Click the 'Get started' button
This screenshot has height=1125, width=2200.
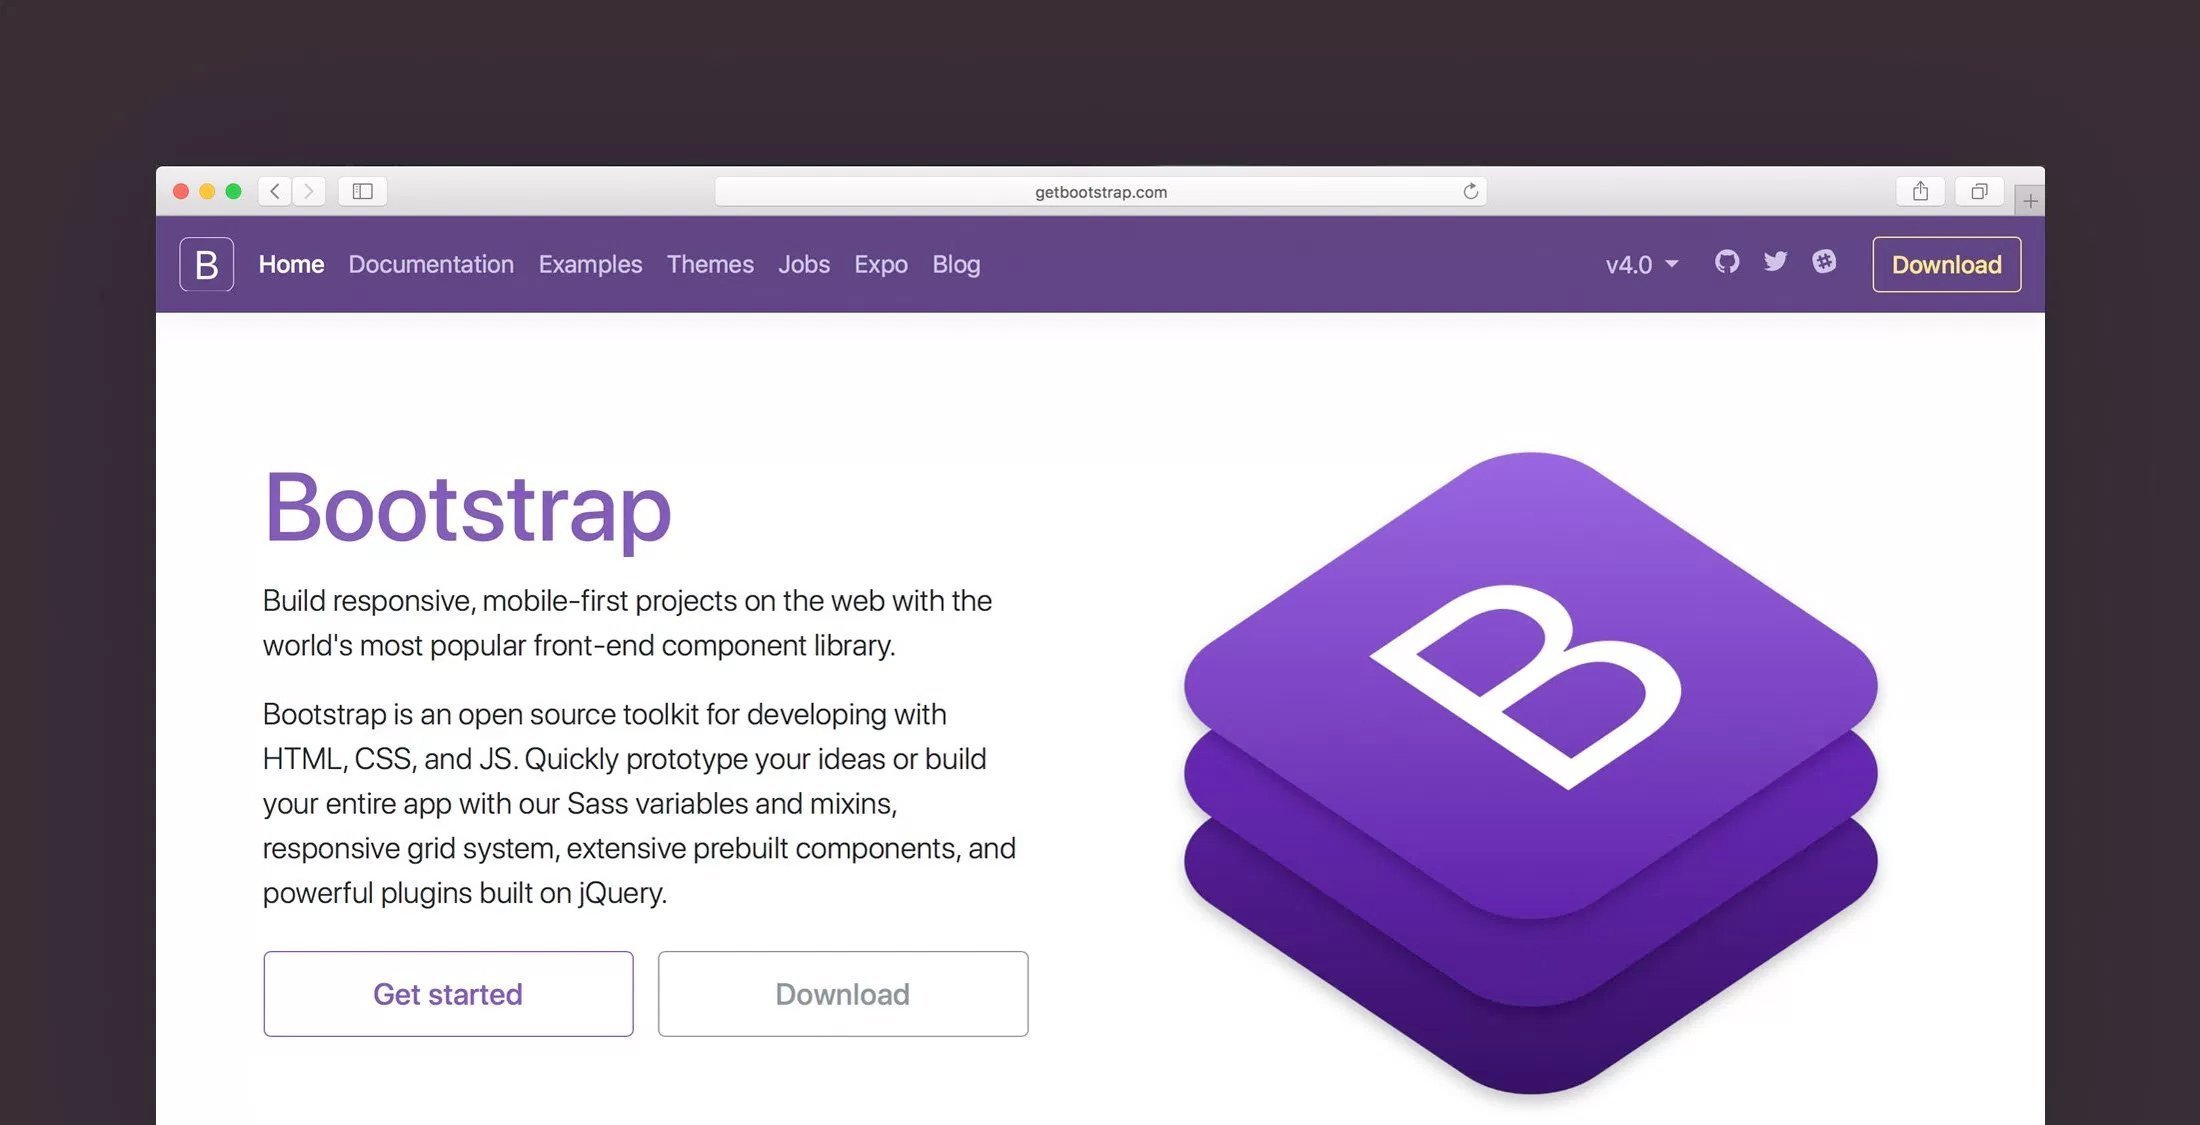[446, 993]
